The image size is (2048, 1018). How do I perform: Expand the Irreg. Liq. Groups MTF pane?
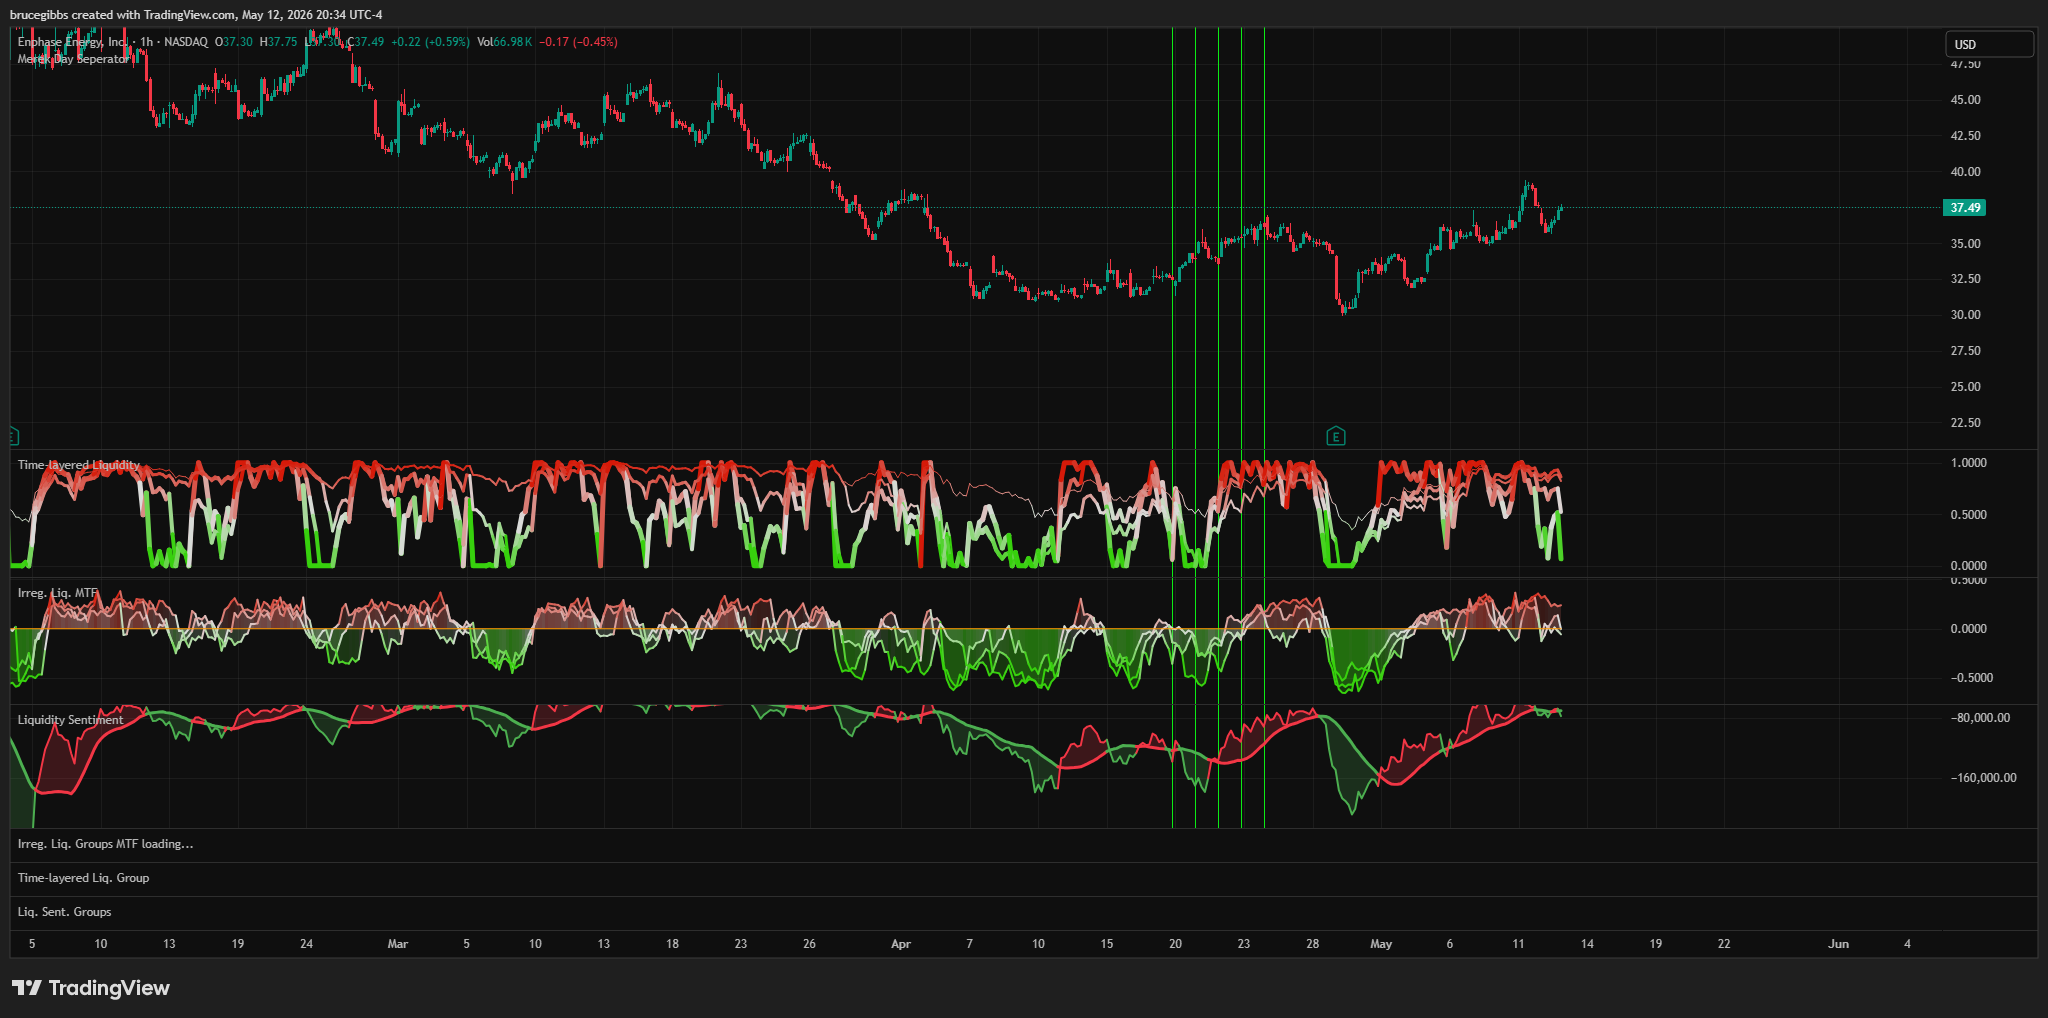106,844
